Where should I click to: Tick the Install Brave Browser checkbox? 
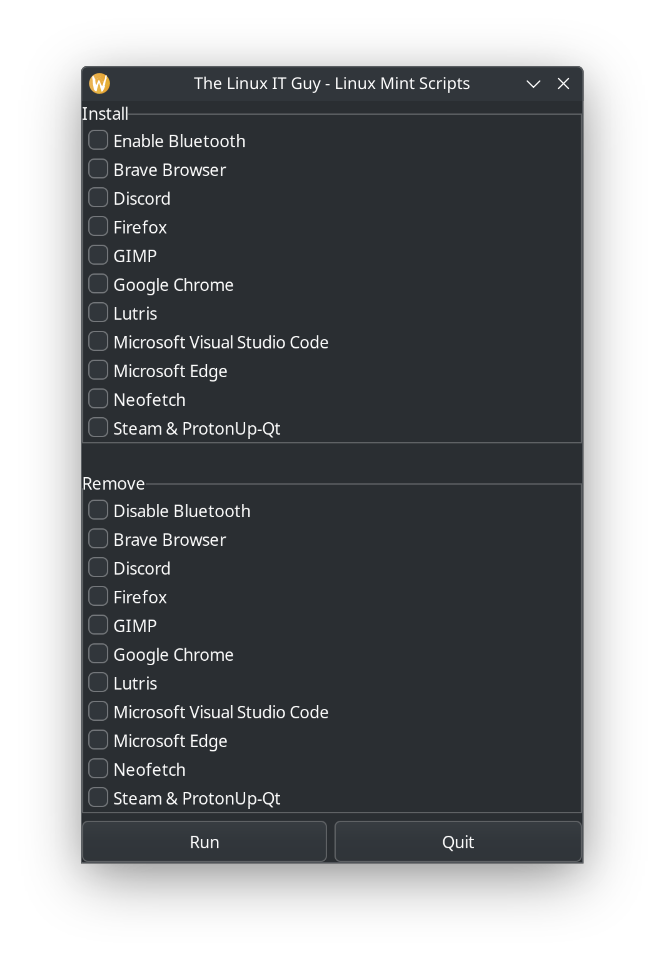coord(98,169)
